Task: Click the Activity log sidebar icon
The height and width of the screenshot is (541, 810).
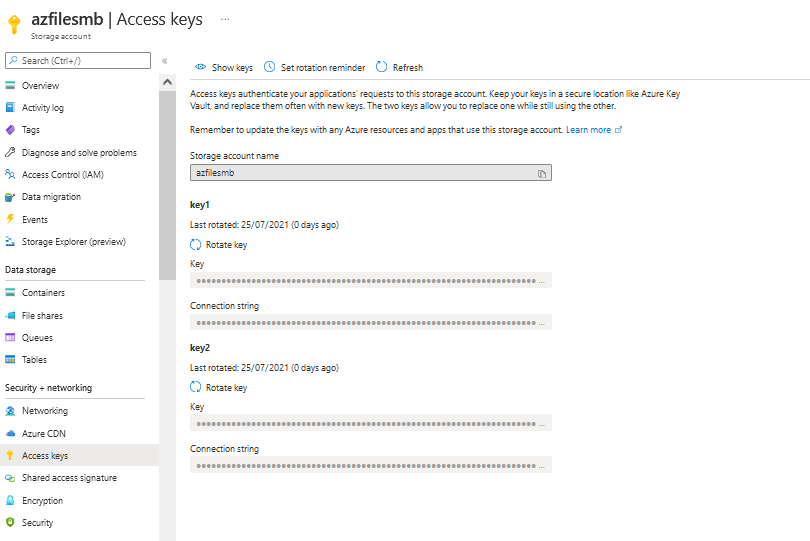Action: [10, 107]
